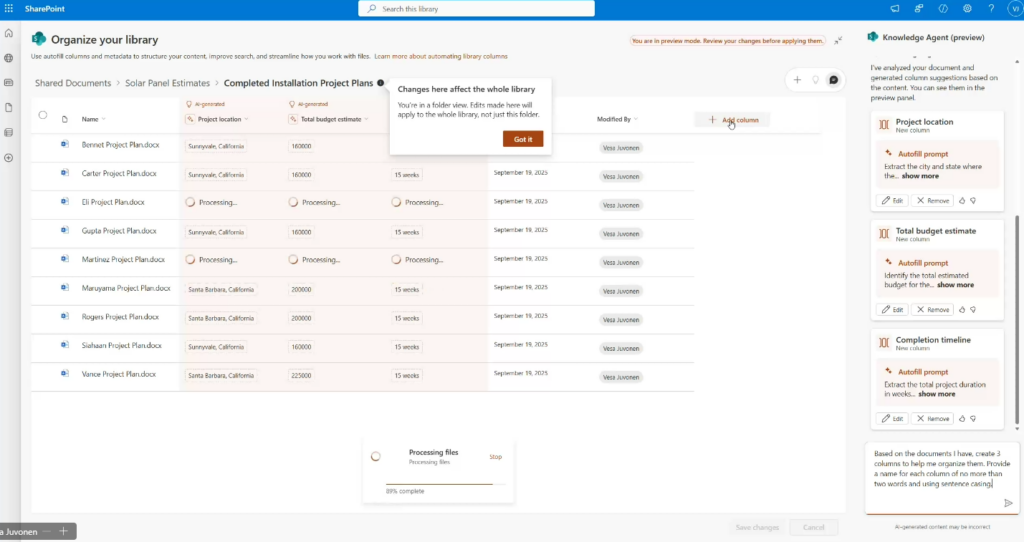Thumbs up the Total budget estimate suggestion
1024x542 pixels.
[x=962, y=310]
